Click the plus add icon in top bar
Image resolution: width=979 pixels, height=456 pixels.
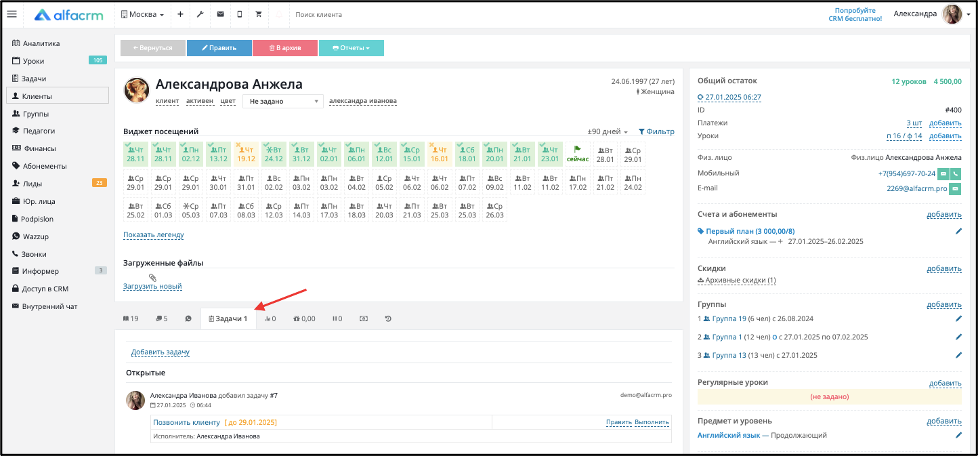180,14
